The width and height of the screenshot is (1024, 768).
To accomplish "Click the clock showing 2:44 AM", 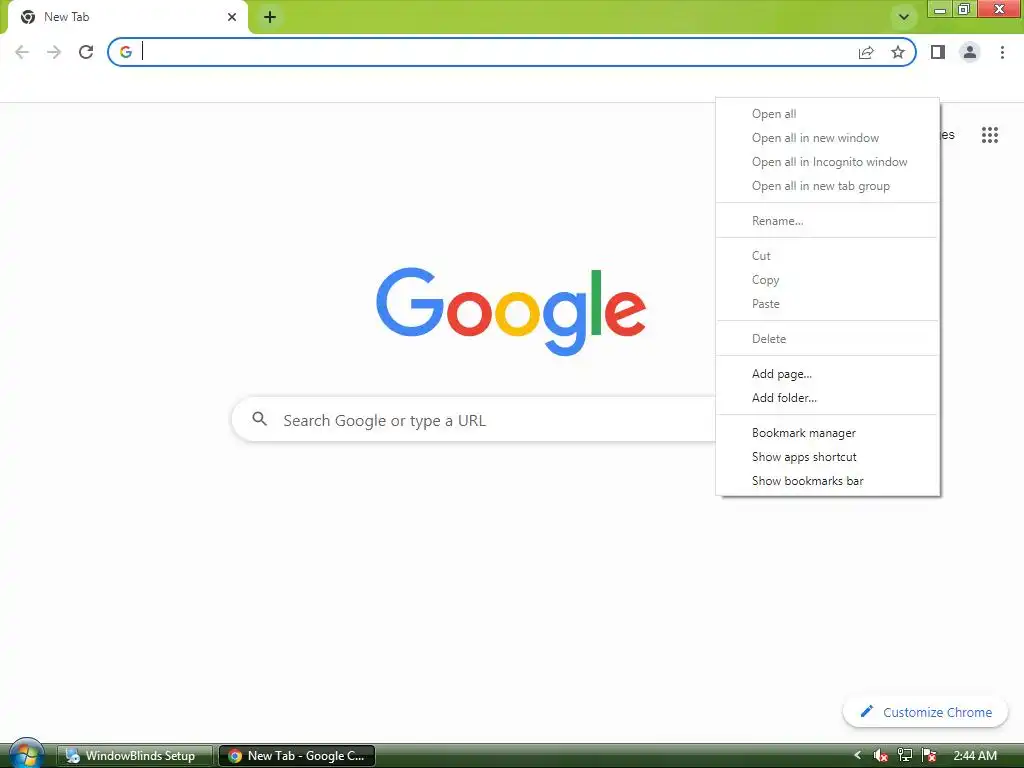I will pos(975,756).
